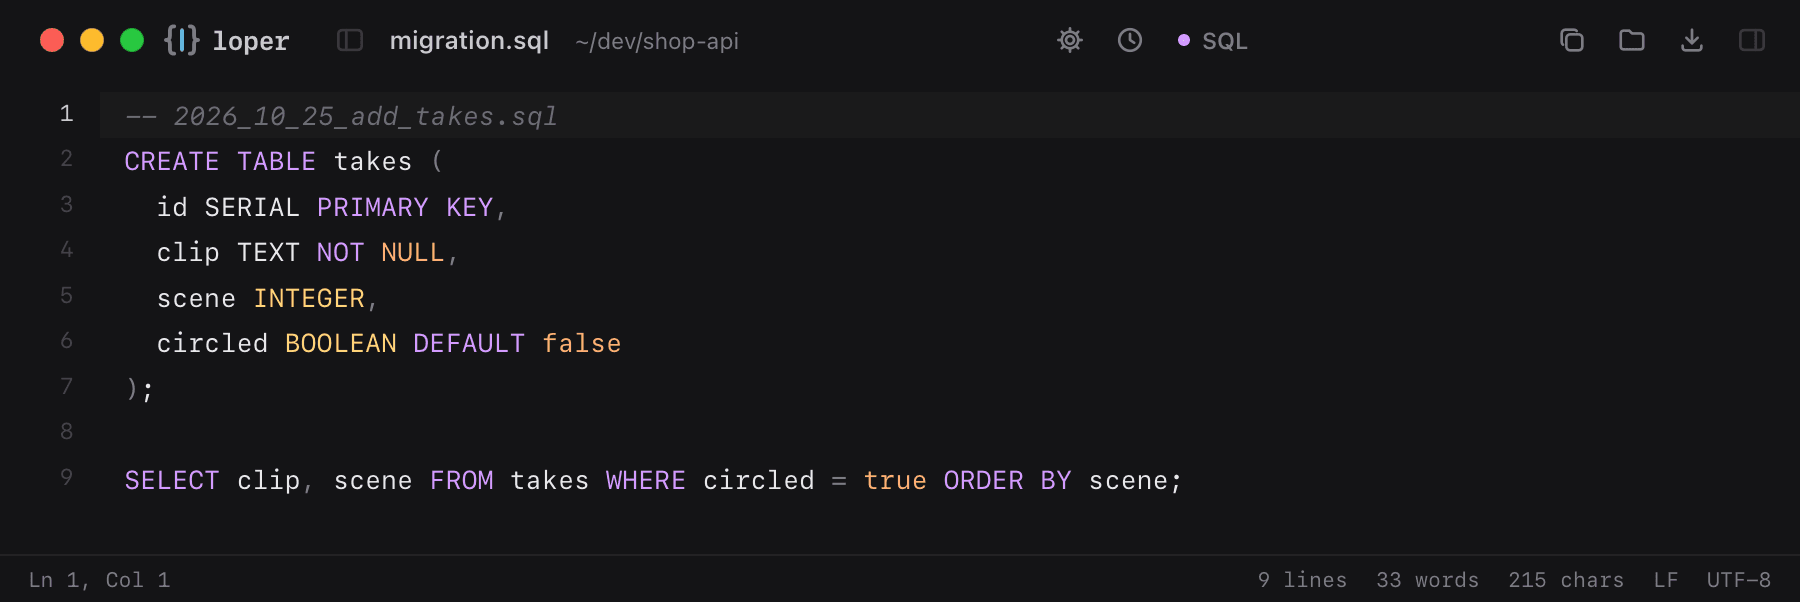Click the FROM keyword
Image resolution: width=1800 pixels, height=602 pixels.
[462, 480]
